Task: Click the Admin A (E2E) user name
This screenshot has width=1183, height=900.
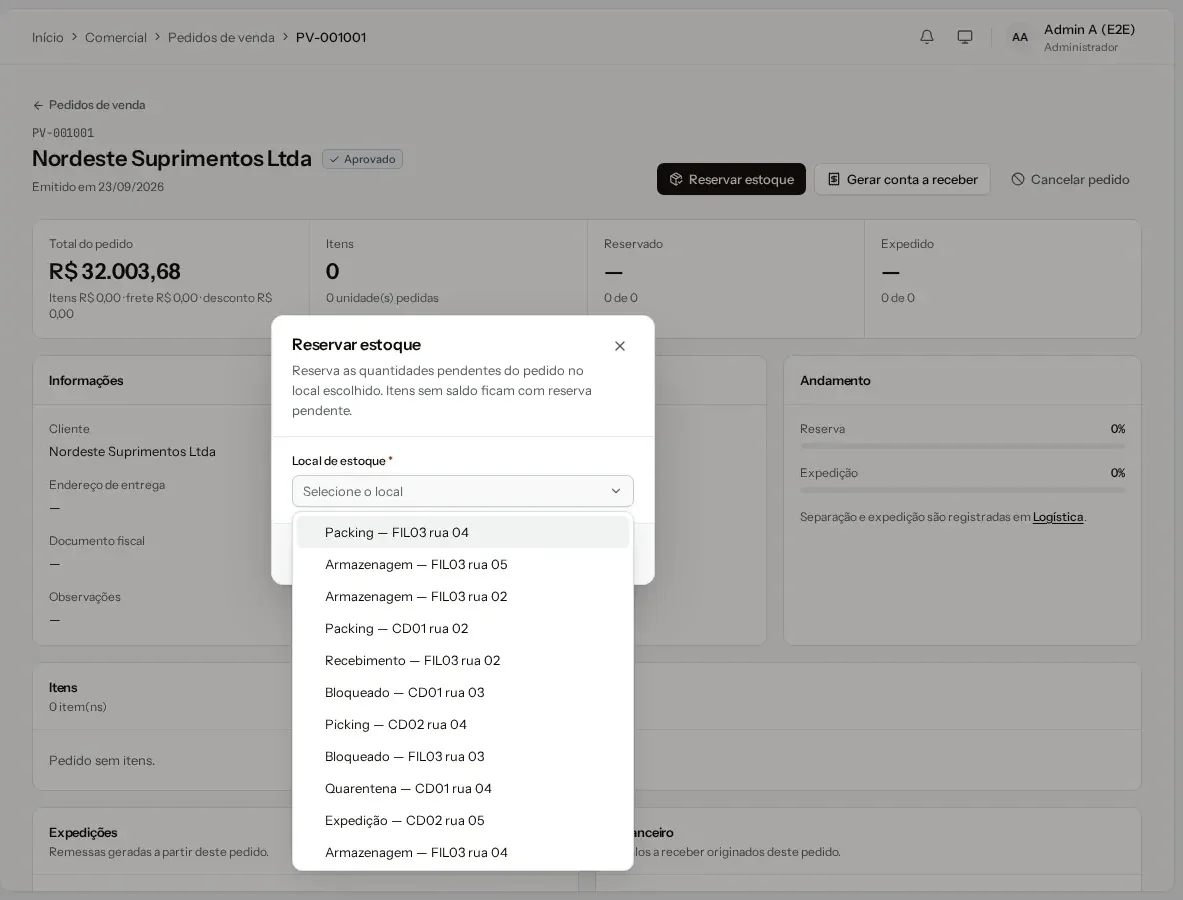Action: pyautogui.click(x=1089, y=29)
